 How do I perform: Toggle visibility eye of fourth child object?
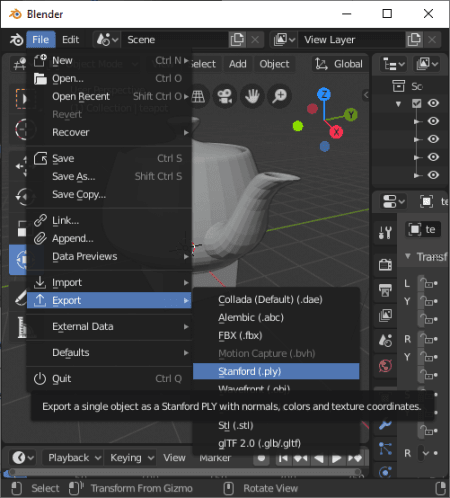(x=433, y=175)
